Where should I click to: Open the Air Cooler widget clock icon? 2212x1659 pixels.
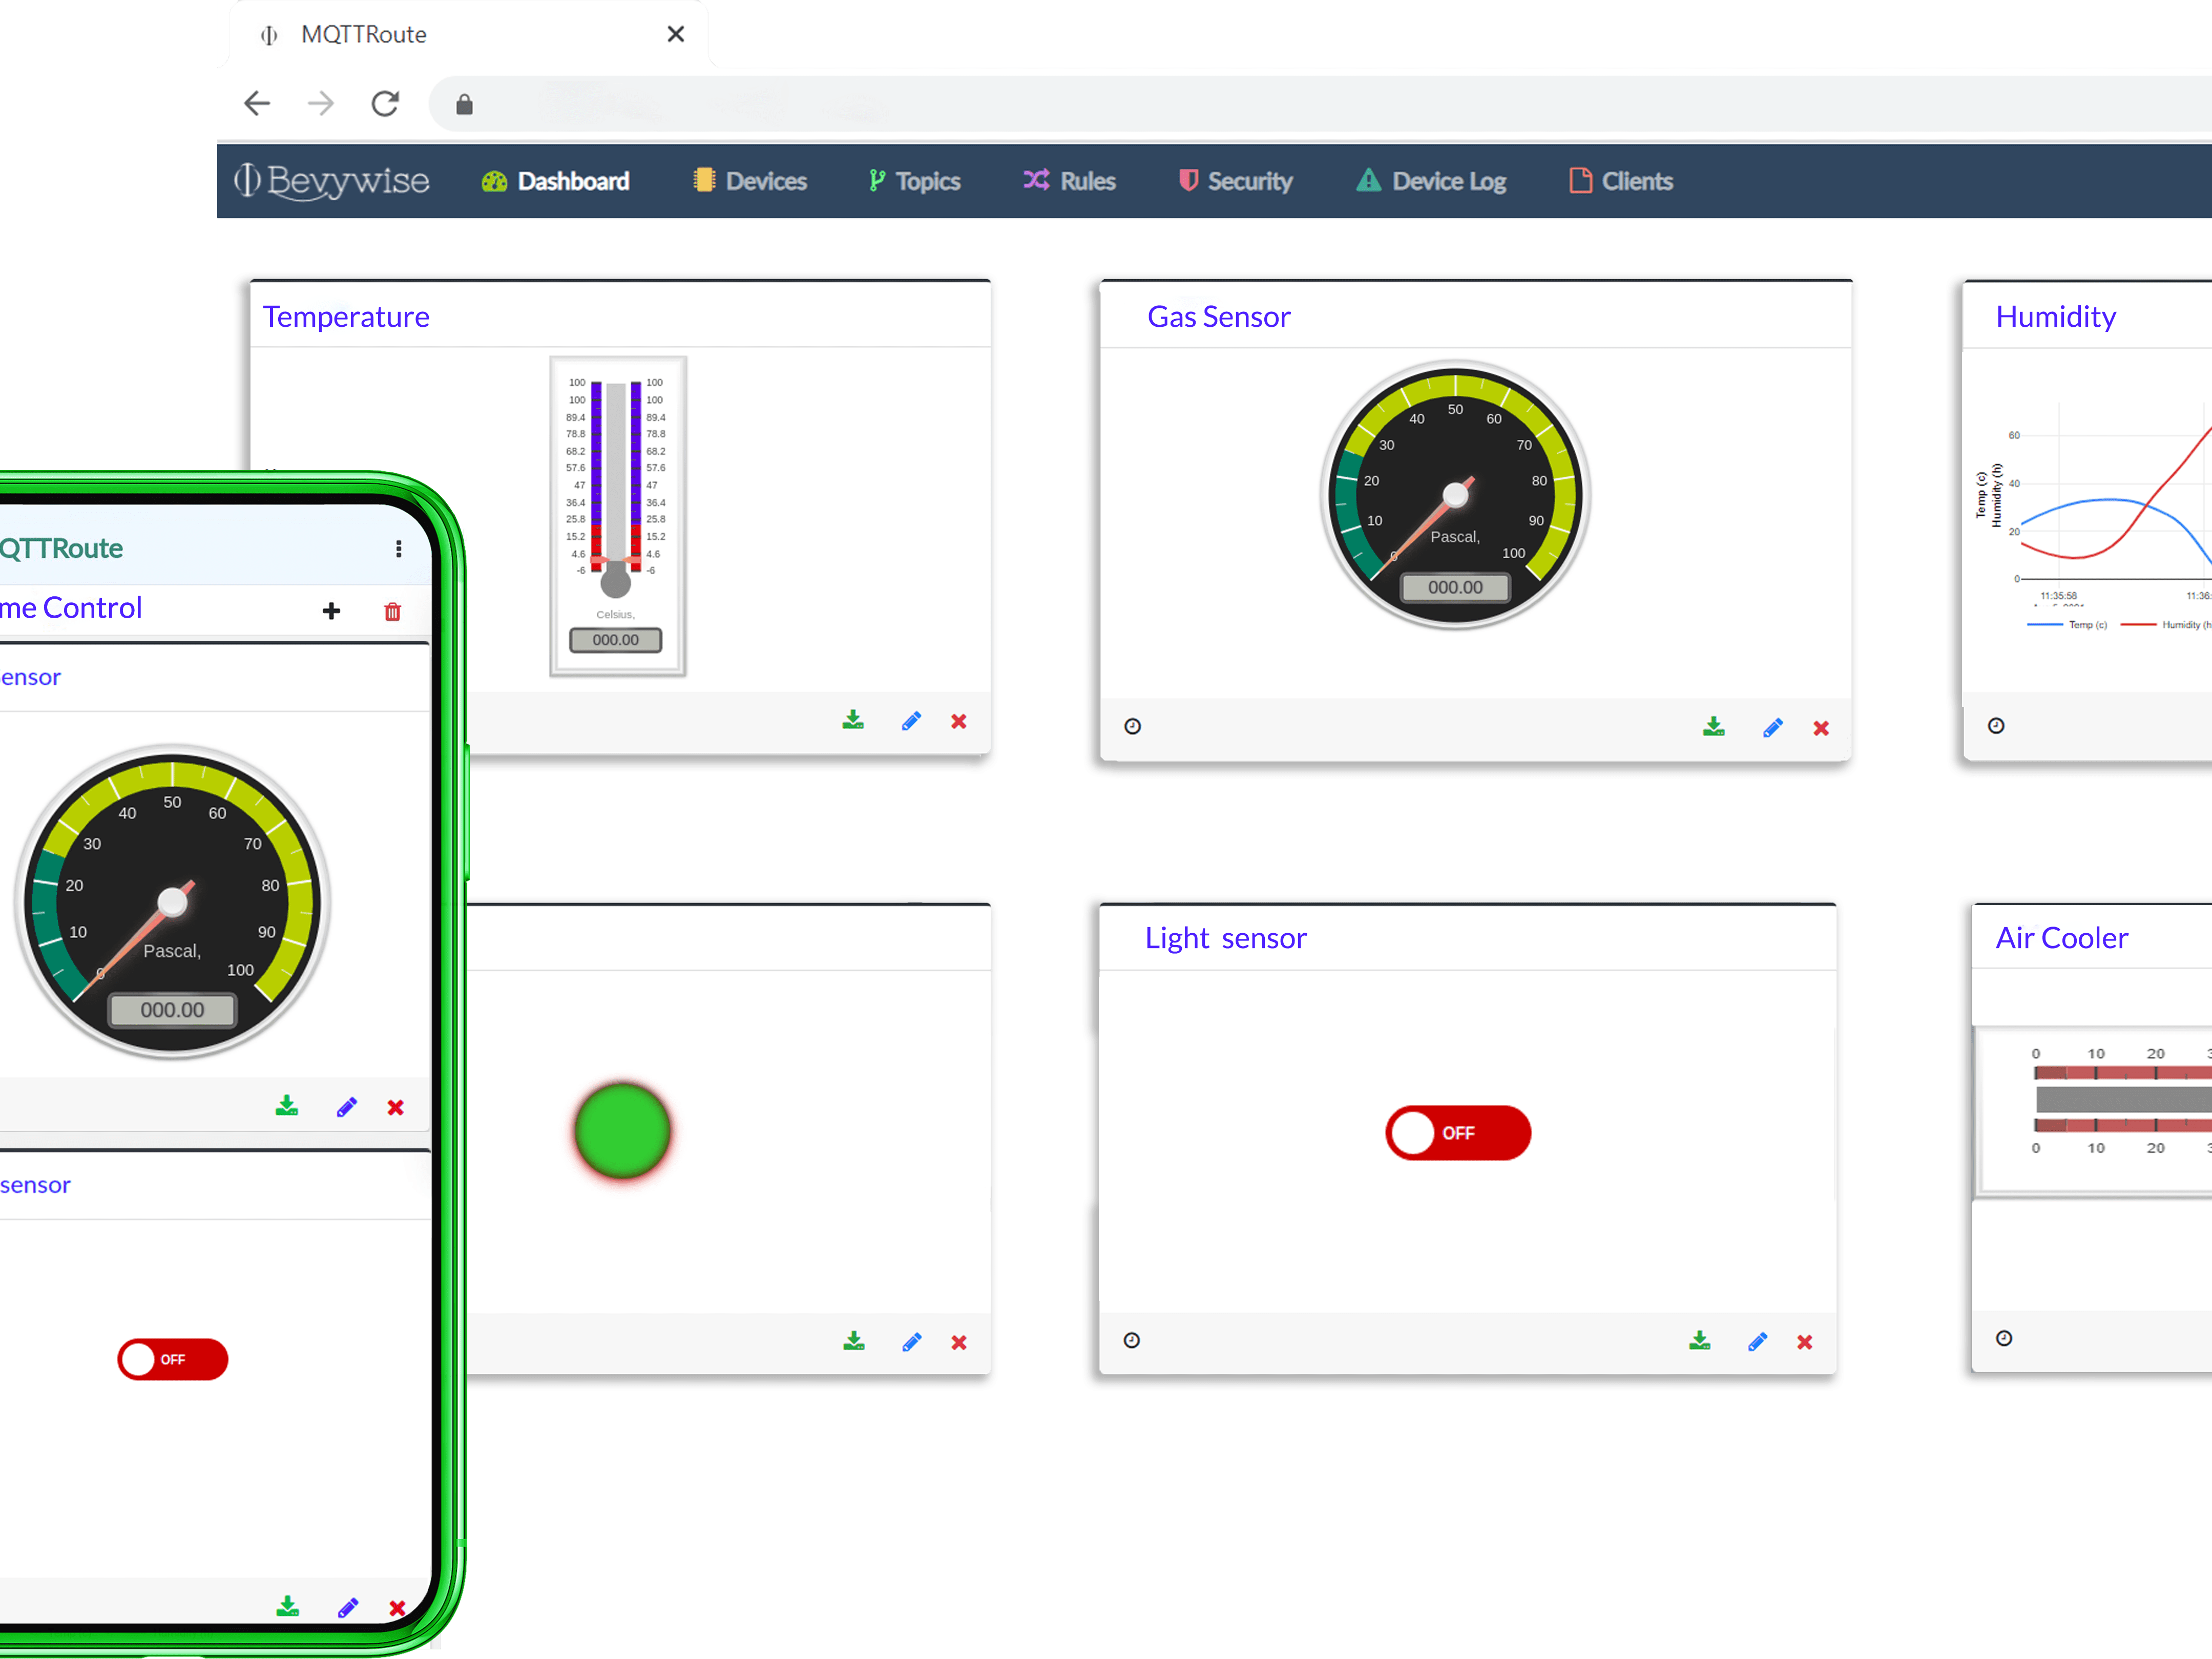coord(2003,1339)
